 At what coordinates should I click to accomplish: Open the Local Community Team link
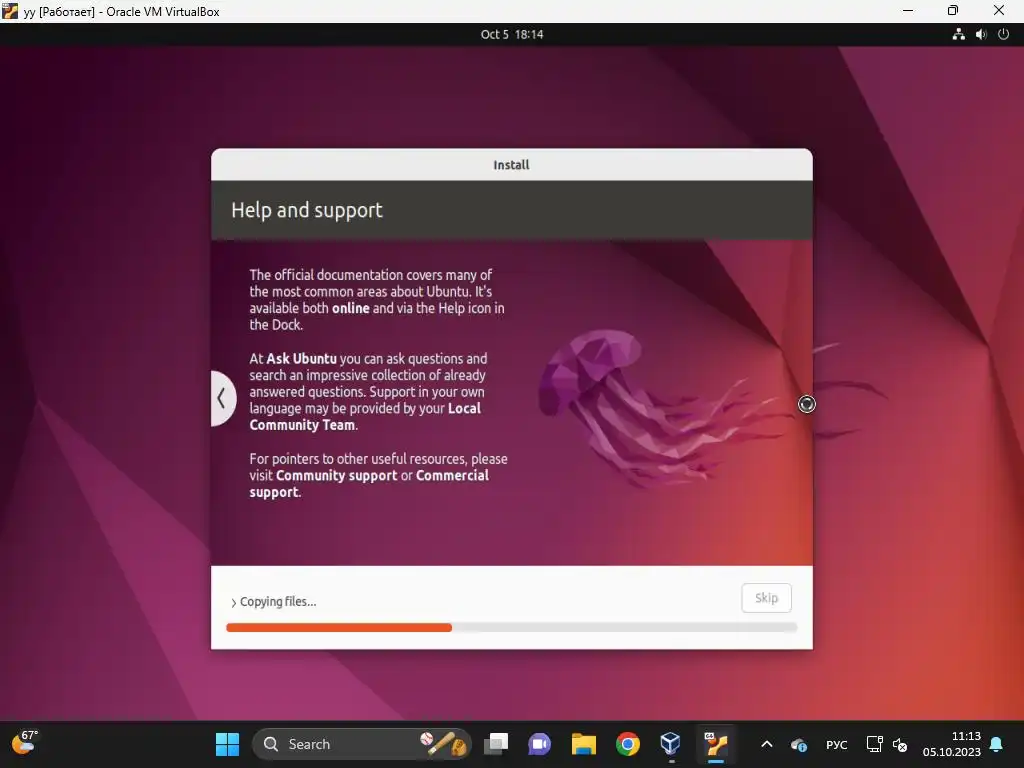click(365, 417)
